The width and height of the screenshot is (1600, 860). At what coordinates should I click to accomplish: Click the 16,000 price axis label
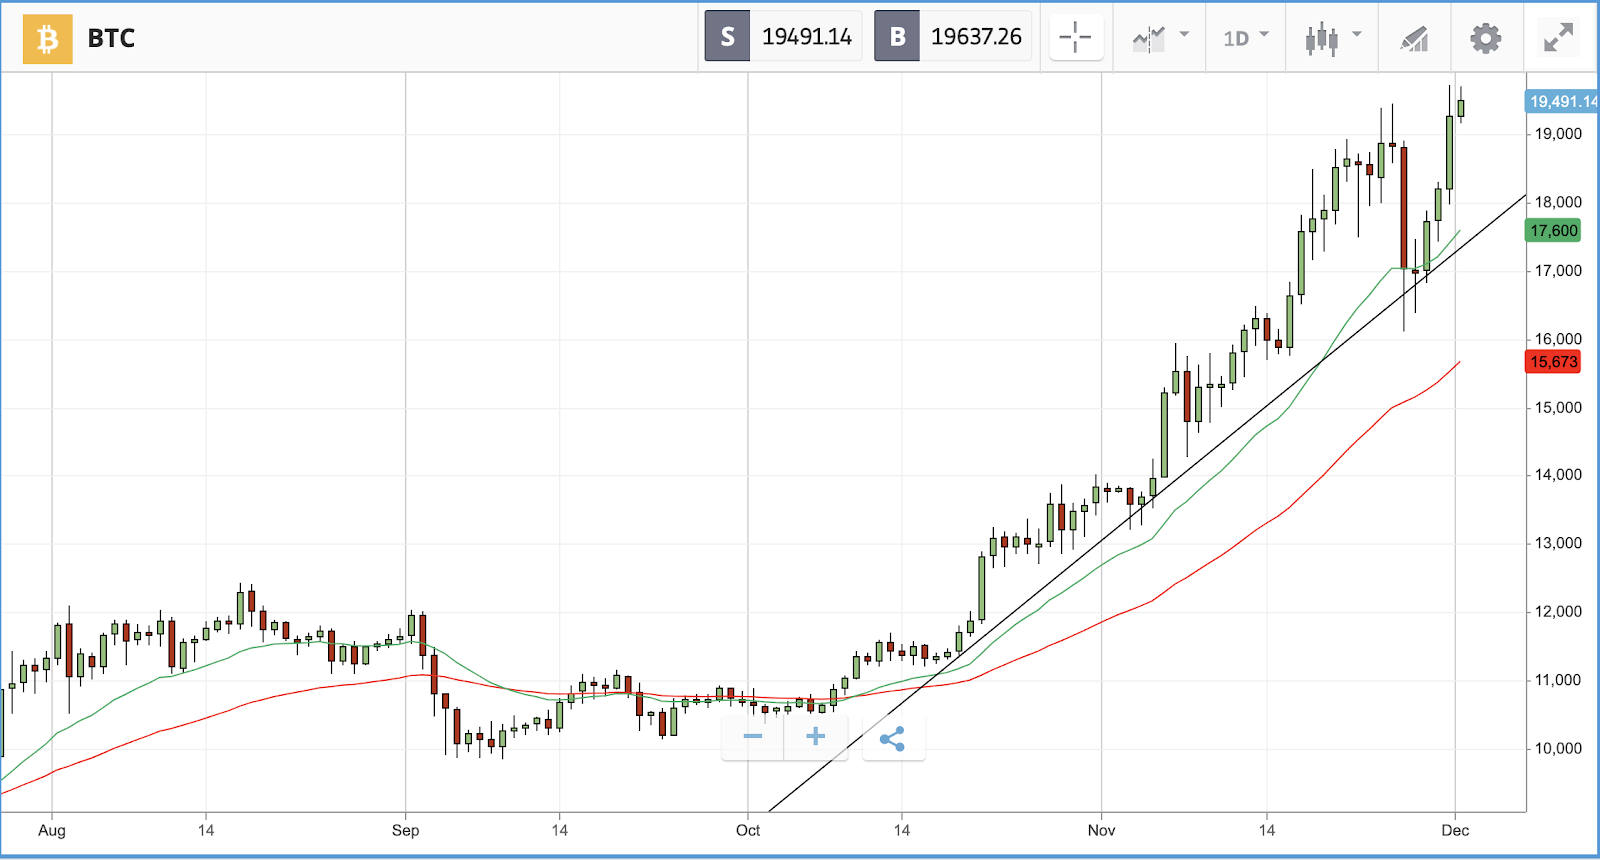pyautogui.click(x=1558, y=339)
